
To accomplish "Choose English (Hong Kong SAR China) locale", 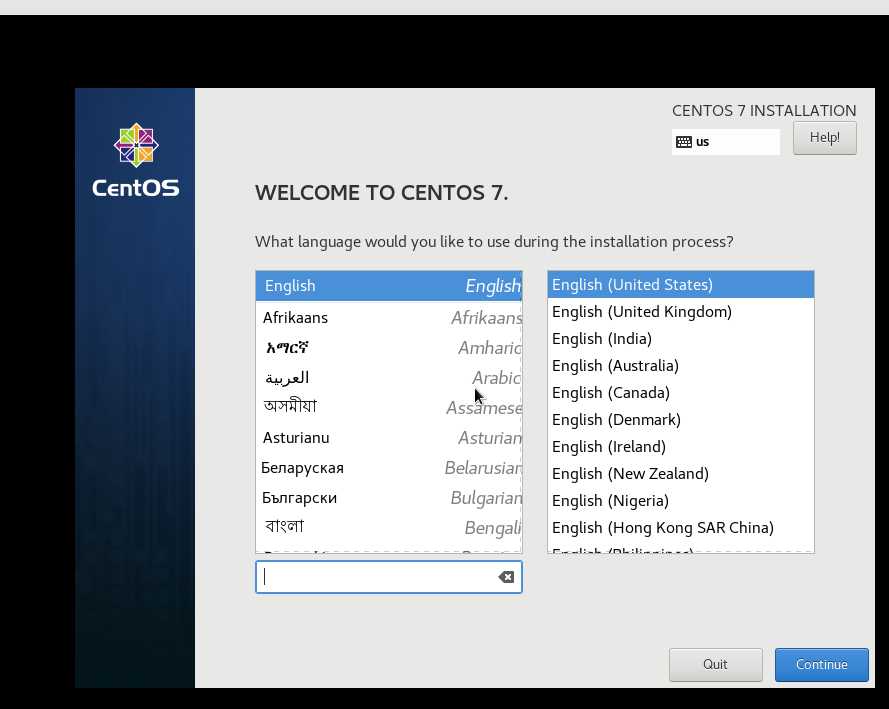I will click(681, 528).
